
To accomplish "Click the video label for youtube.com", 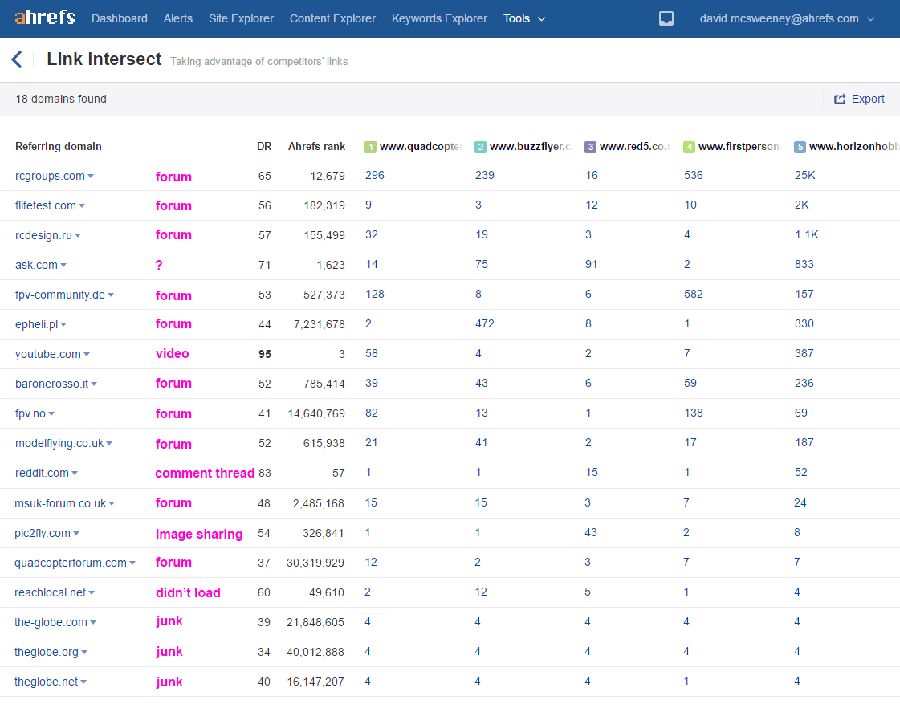I will pyautogui.click(x=173, y=353).
